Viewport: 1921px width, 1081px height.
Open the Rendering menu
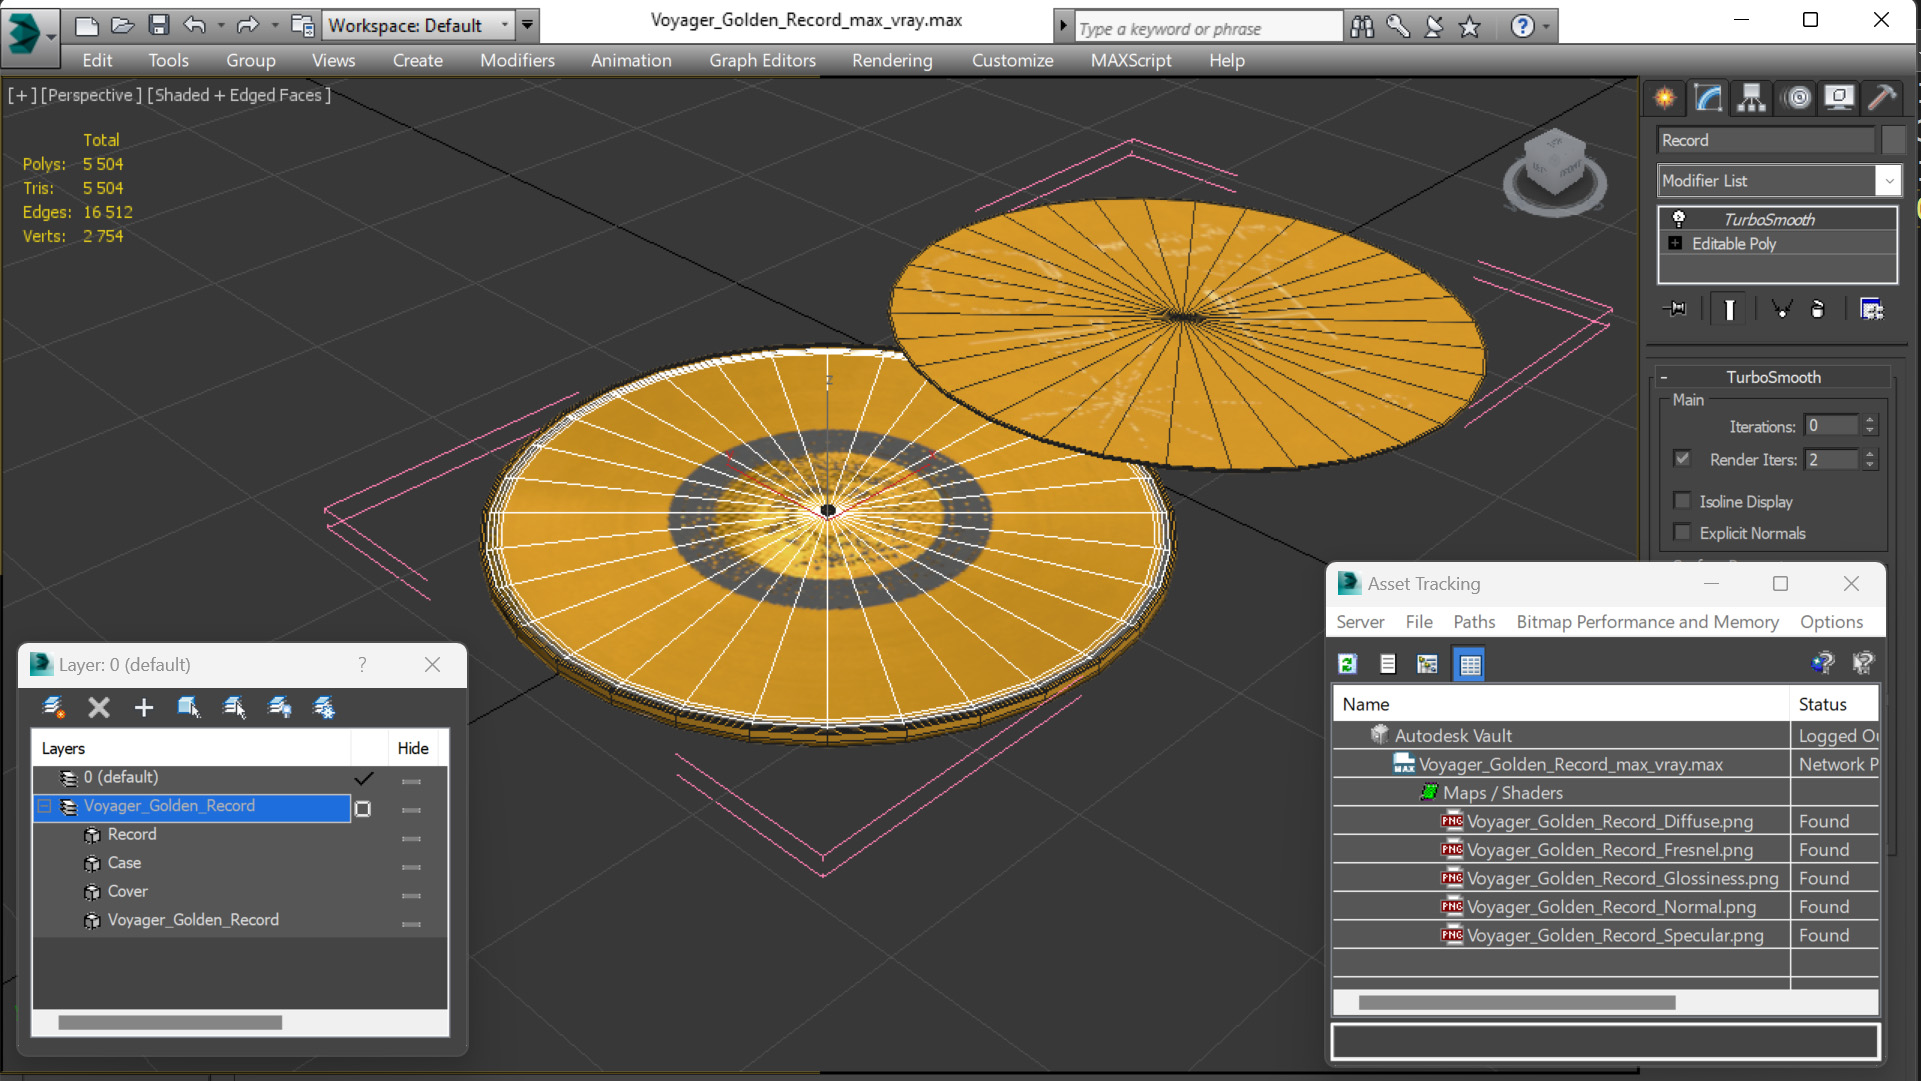892,60
